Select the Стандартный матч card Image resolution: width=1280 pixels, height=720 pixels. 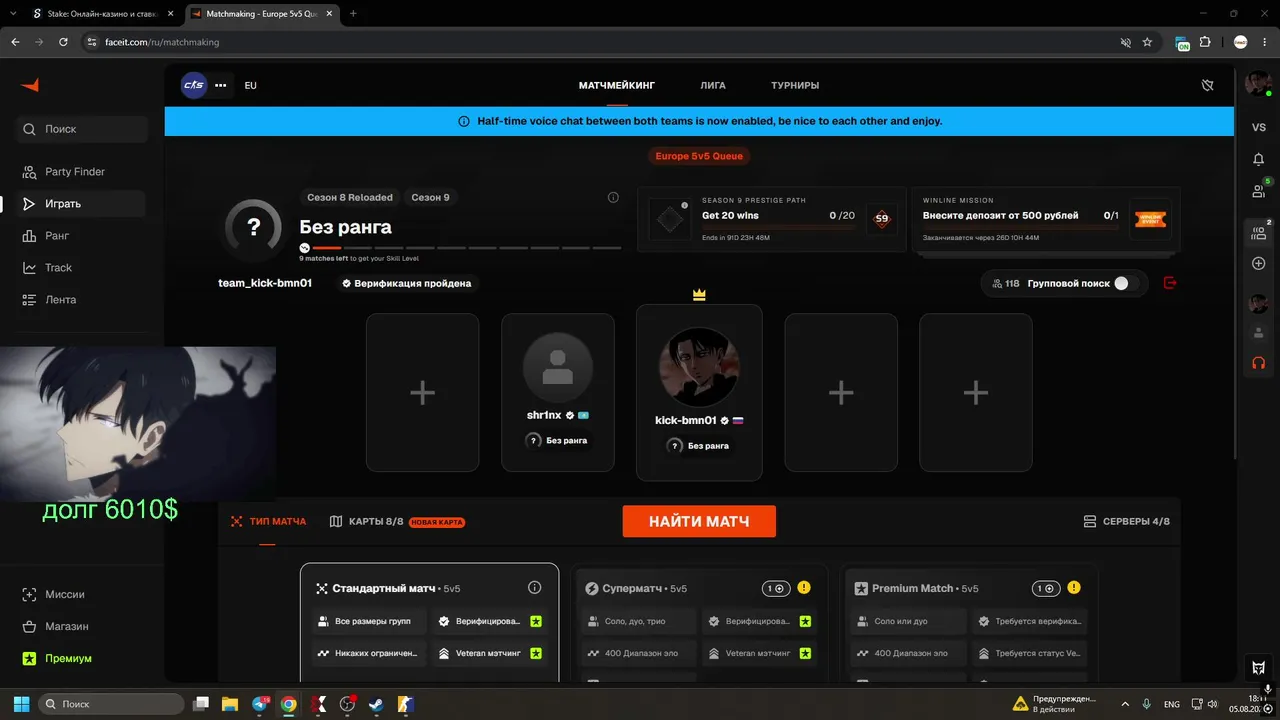coord(429,624)
